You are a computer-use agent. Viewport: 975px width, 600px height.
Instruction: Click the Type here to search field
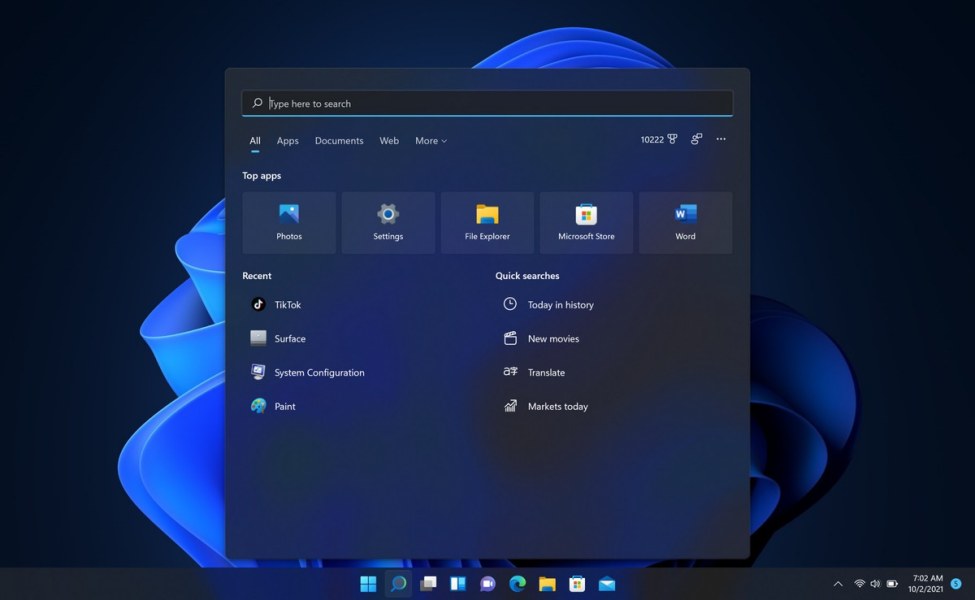487,104
